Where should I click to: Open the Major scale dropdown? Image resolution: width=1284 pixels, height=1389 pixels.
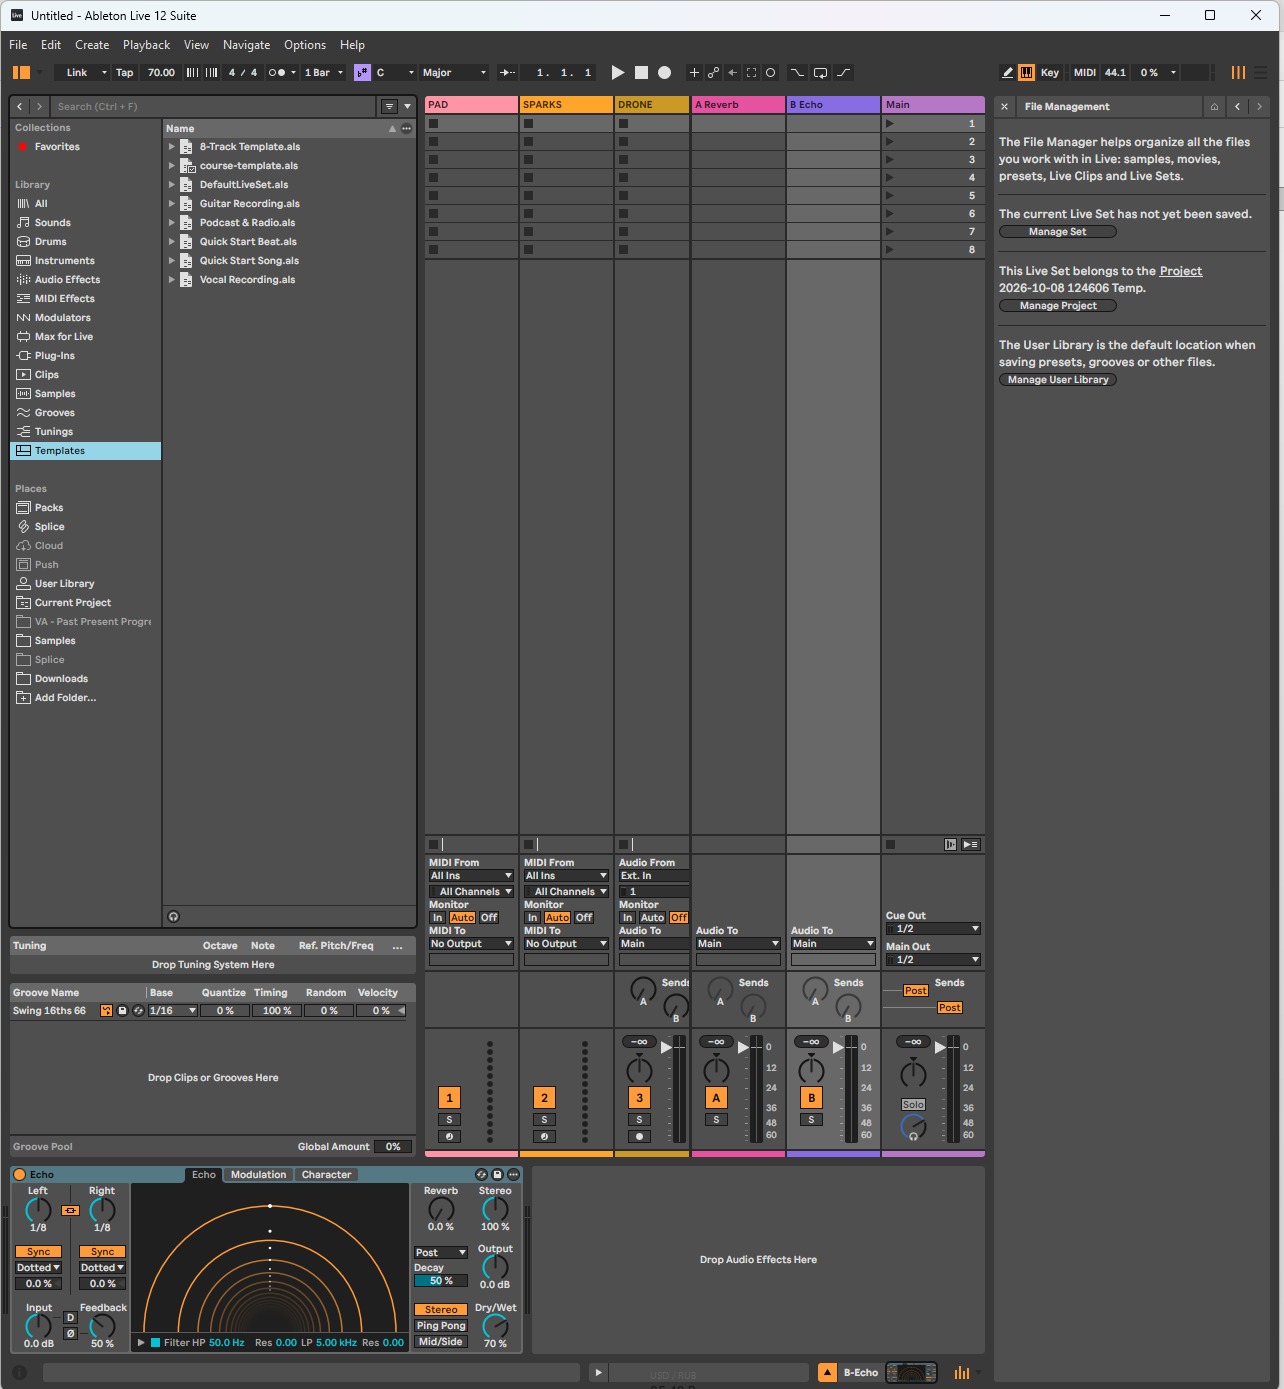454,73
